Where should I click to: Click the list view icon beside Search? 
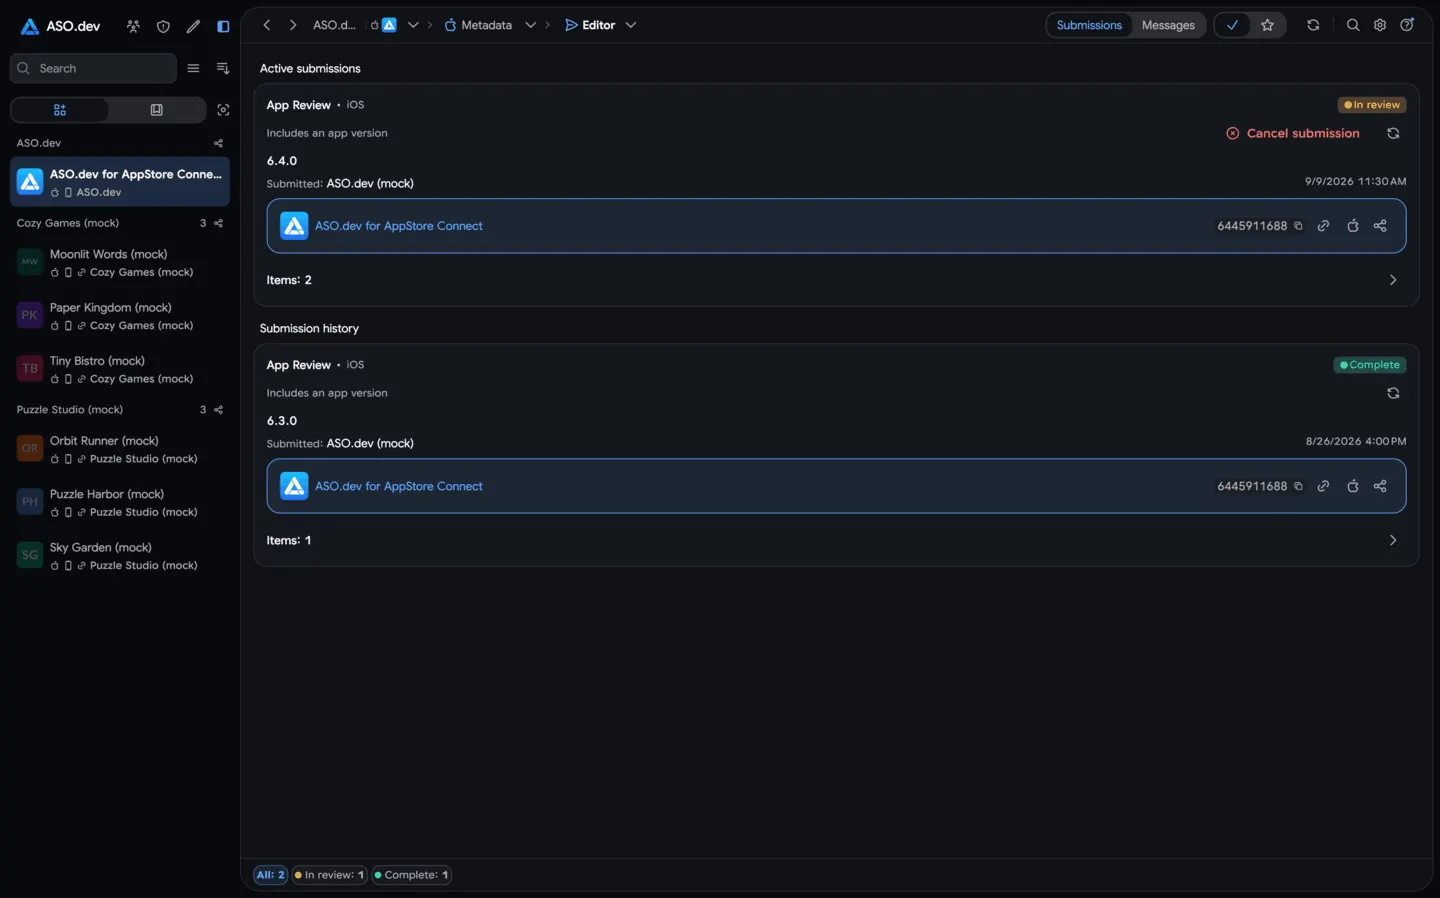pyautogui.click(x=193, y=68)
